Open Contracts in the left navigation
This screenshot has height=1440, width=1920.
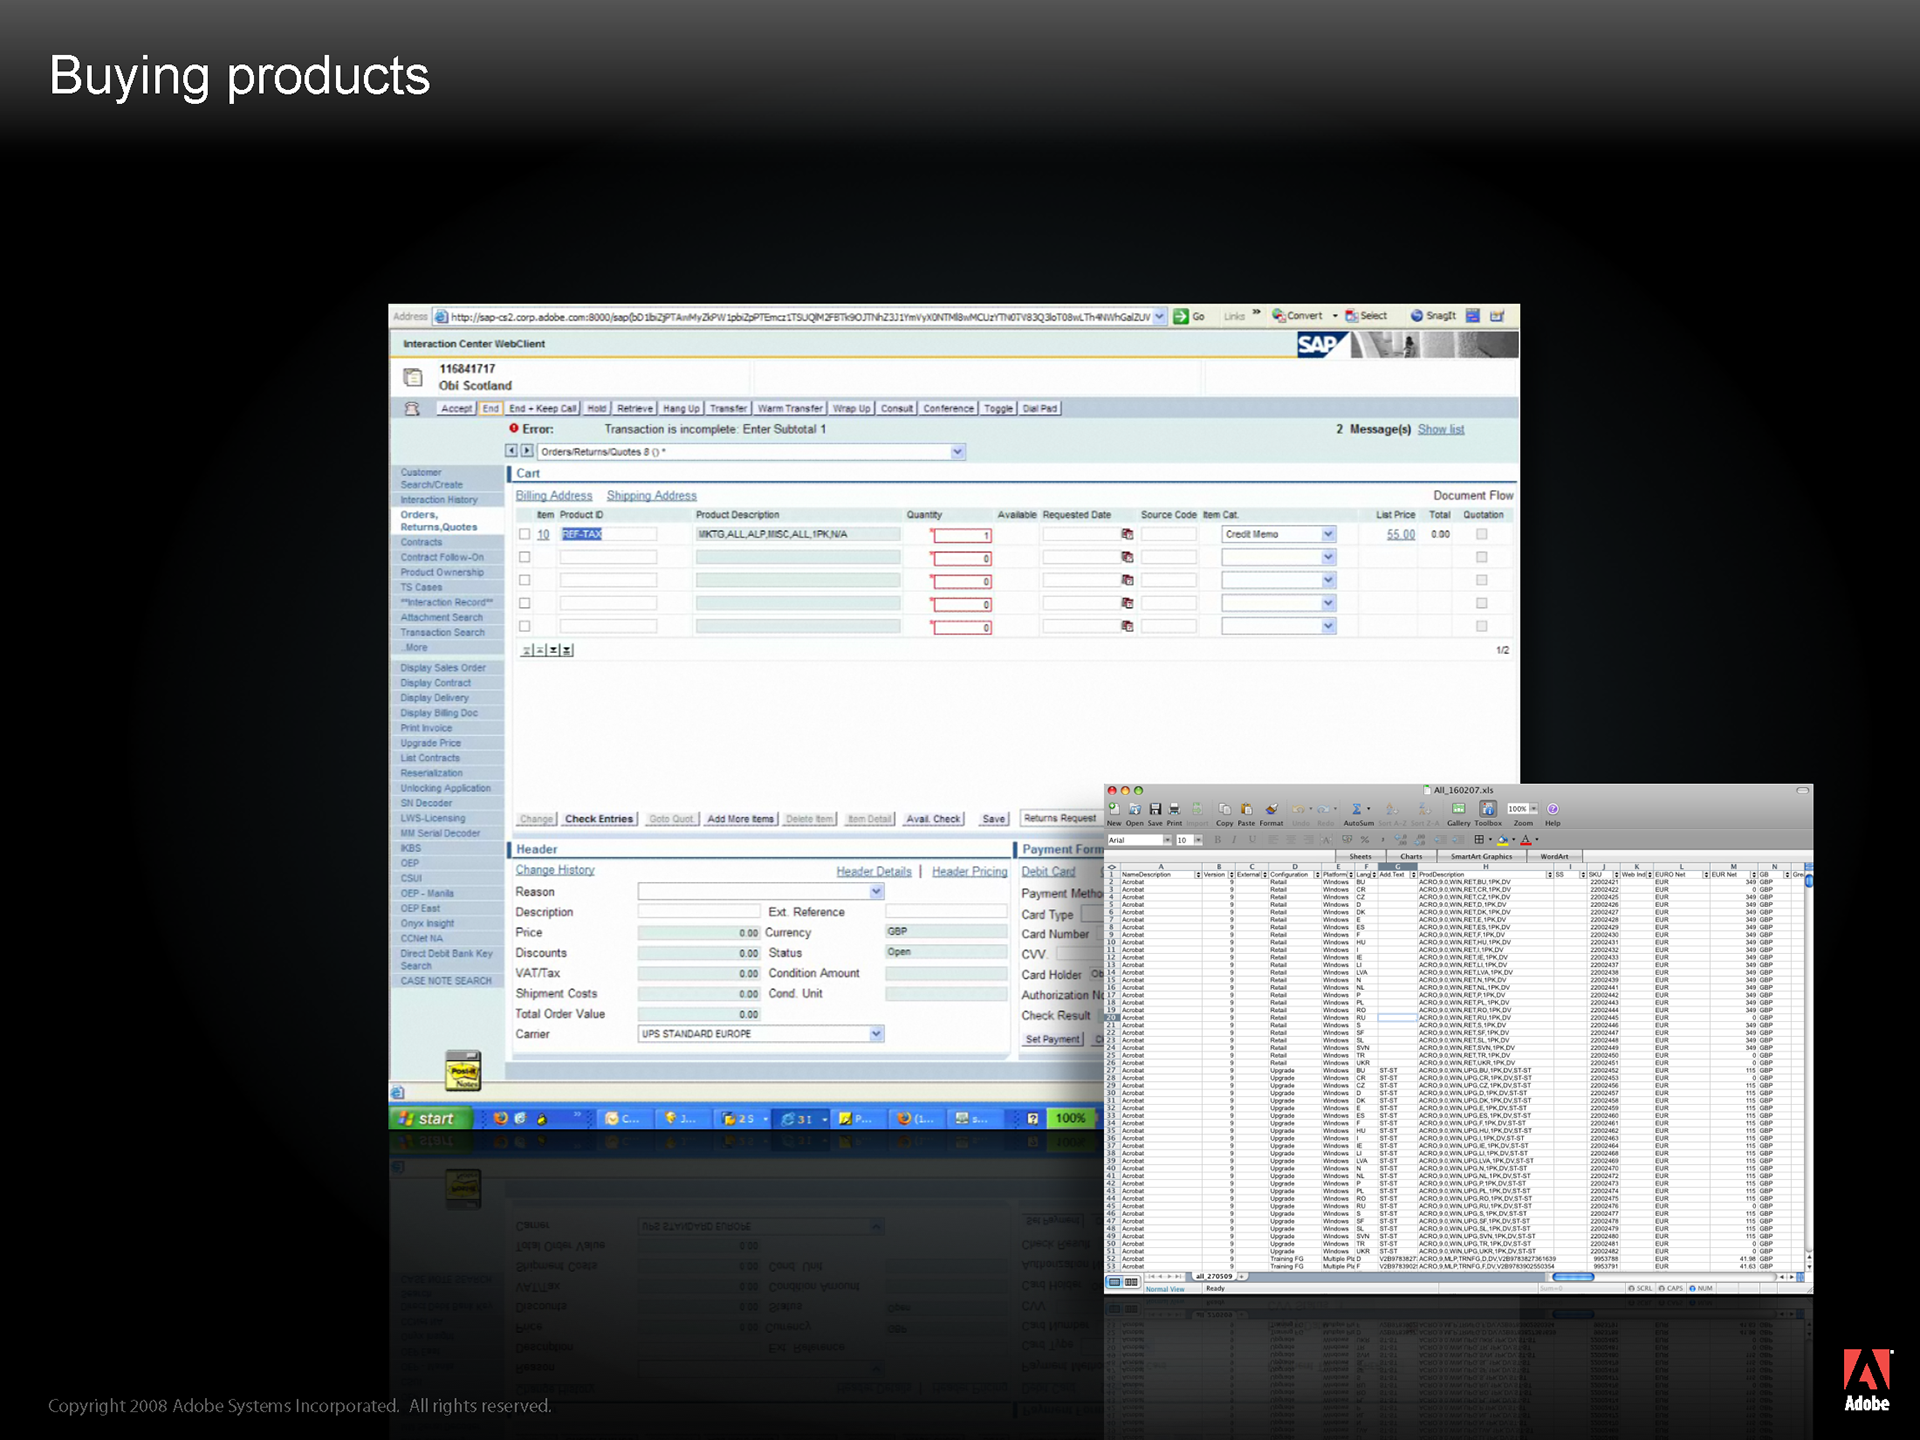(421, 542)
